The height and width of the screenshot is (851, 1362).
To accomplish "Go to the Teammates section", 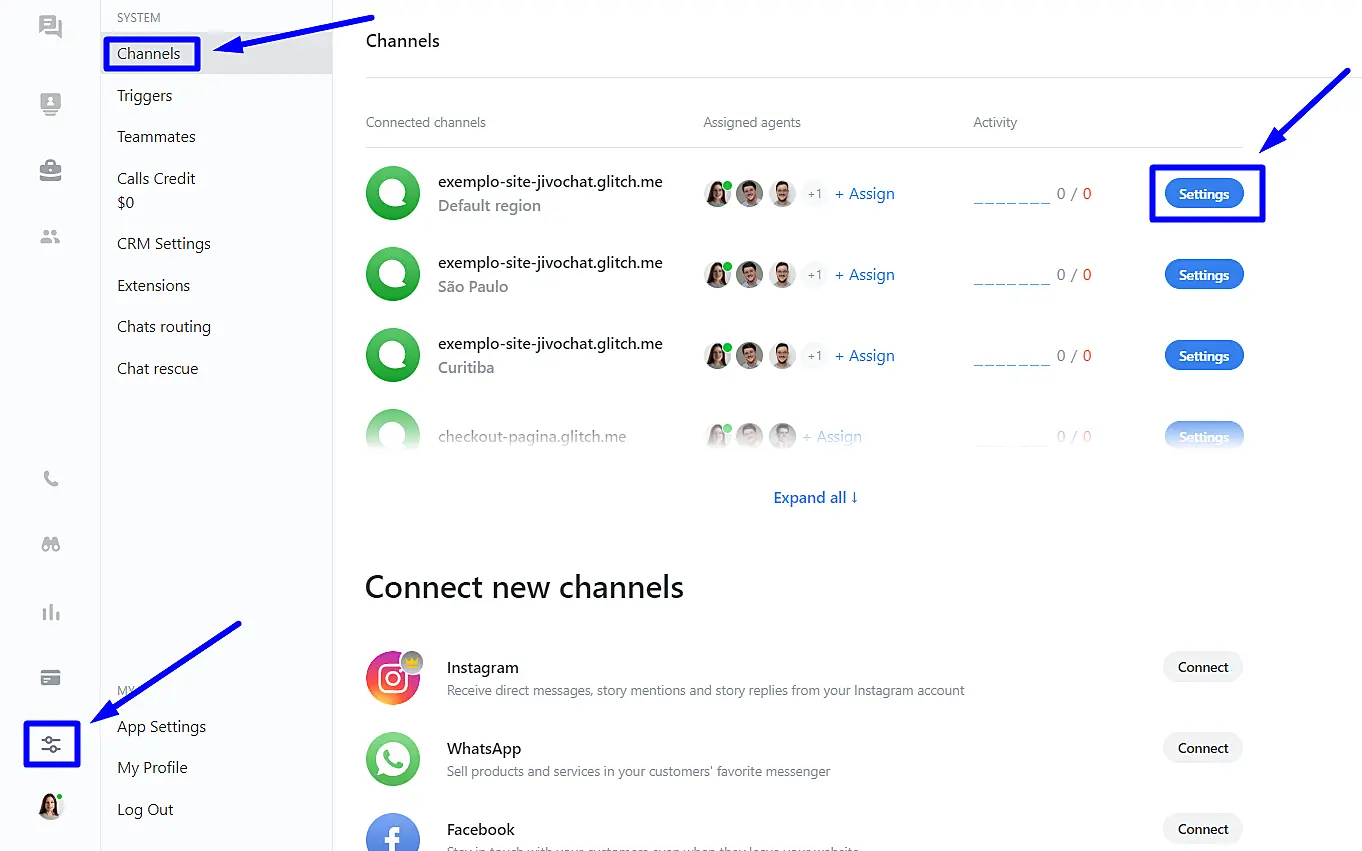I will pyautogui.click(x=156, y=137).
